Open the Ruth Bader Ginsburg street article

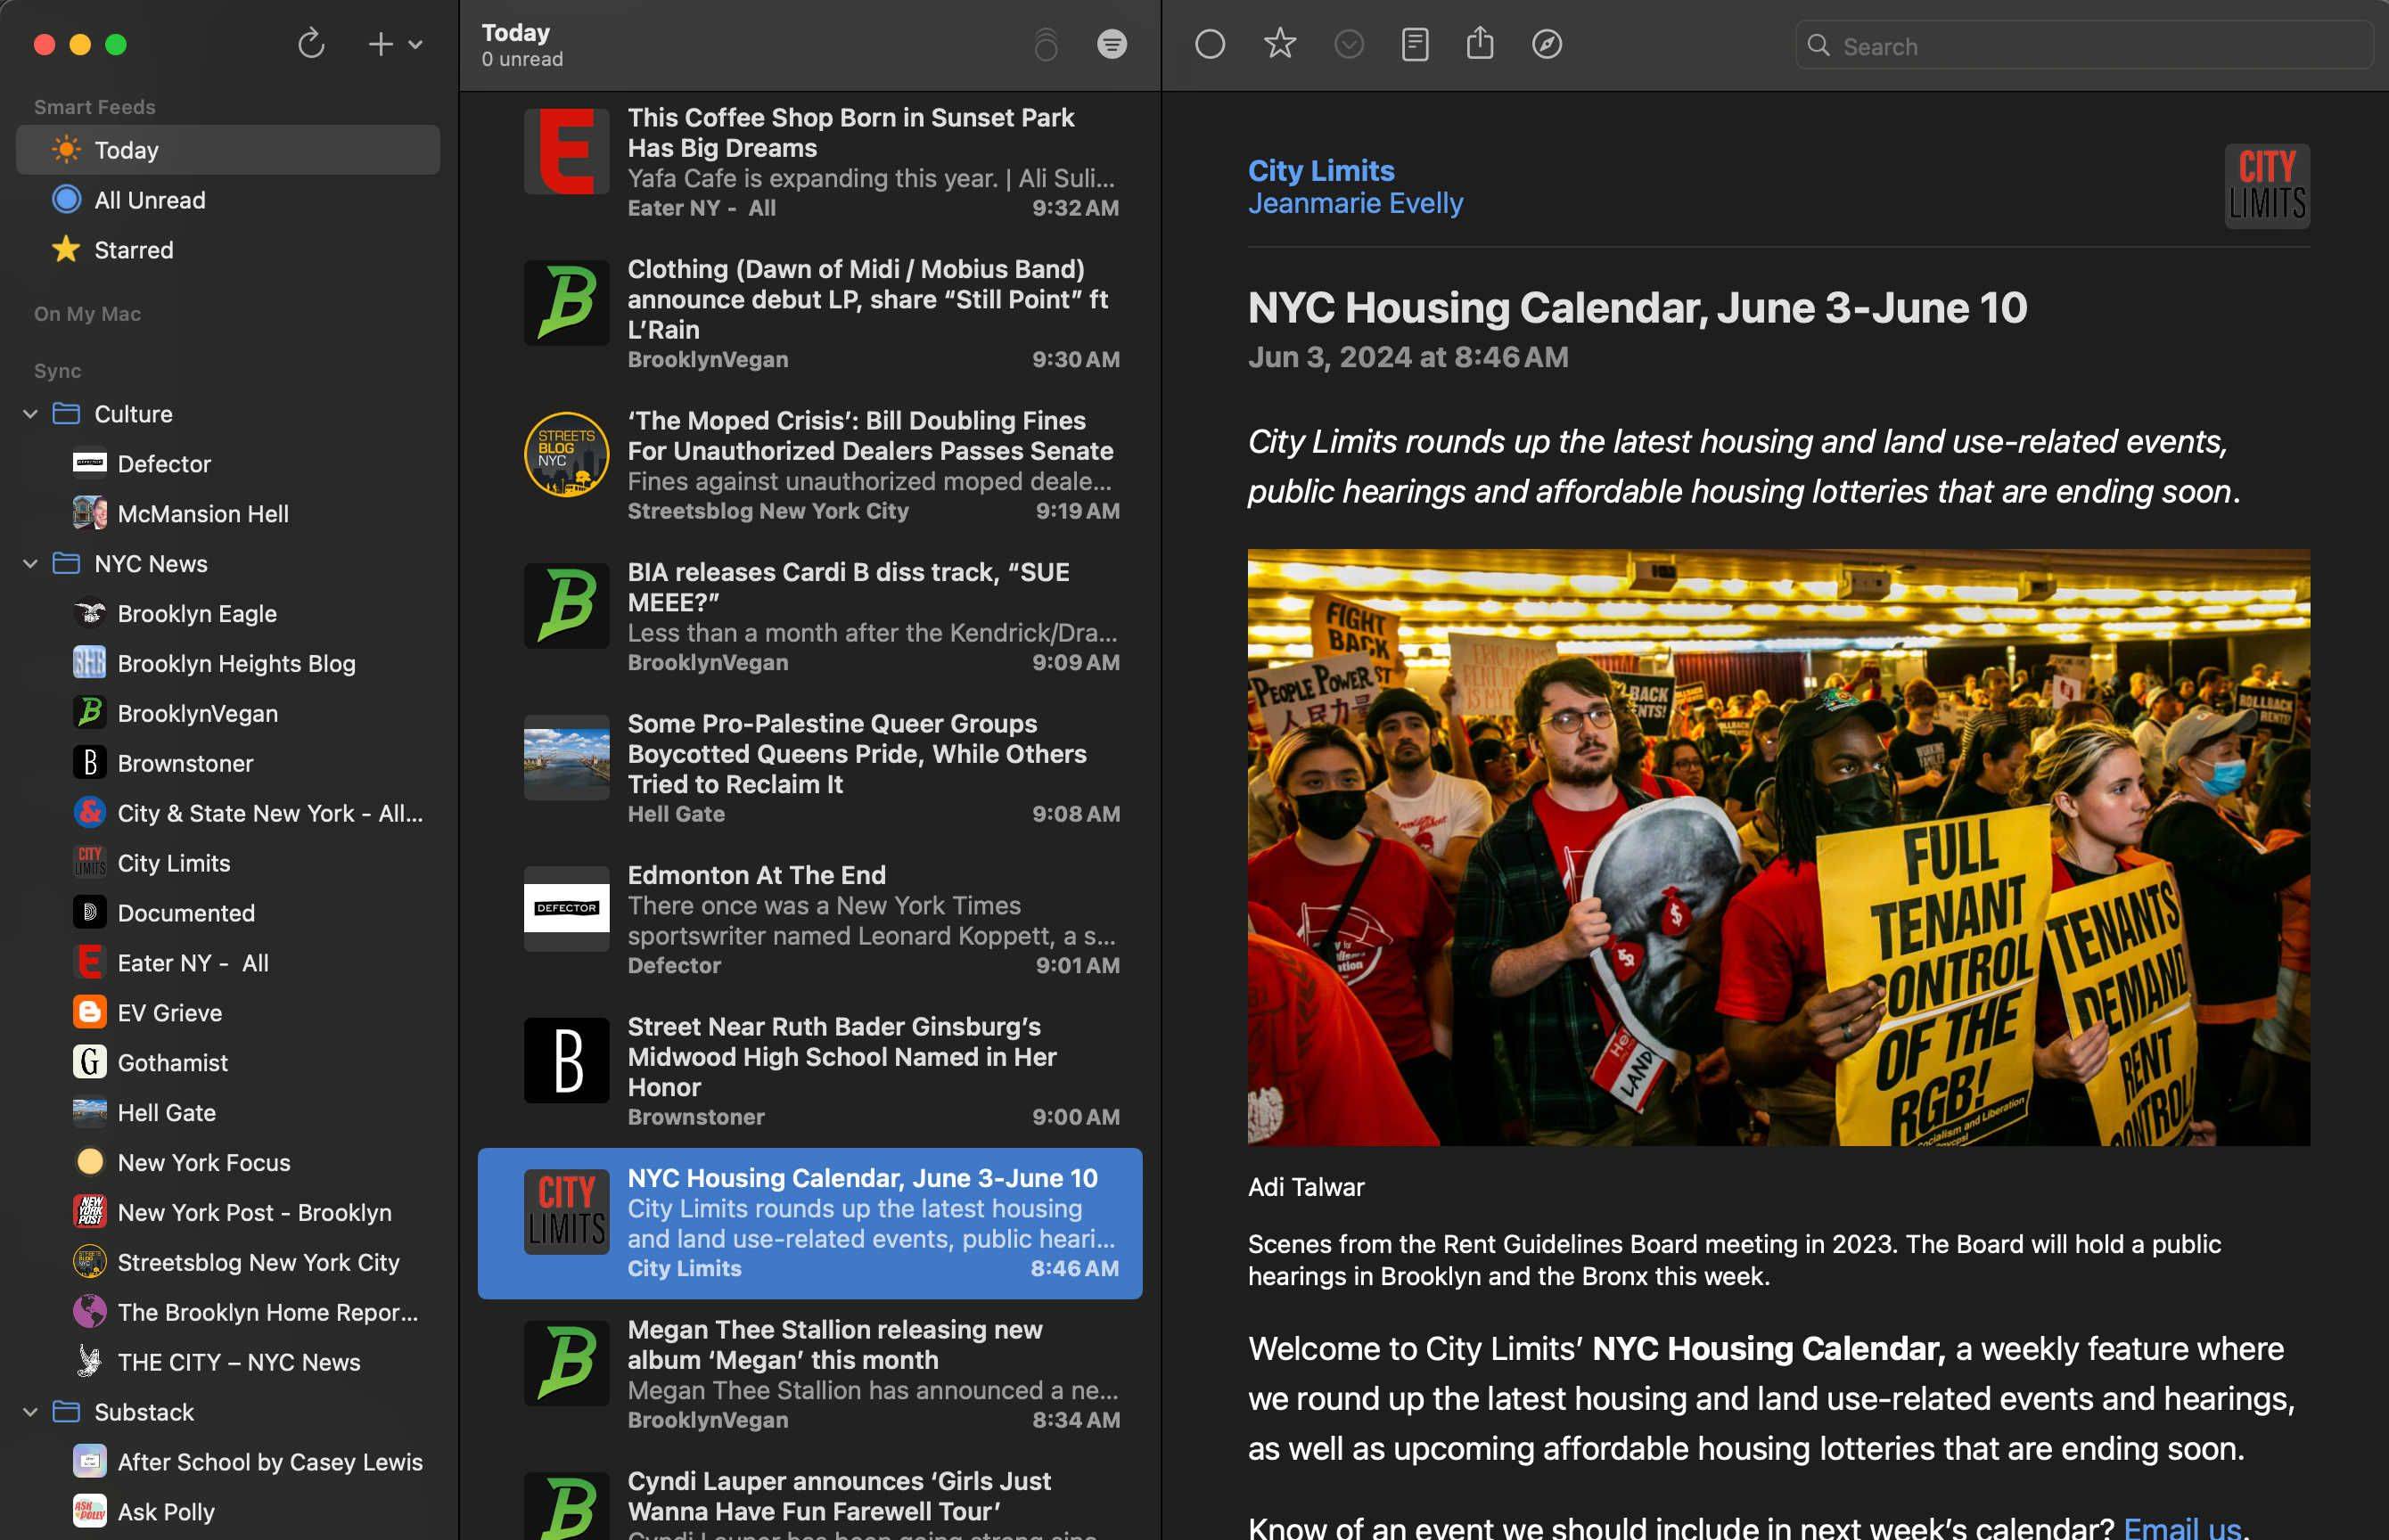[810, 1071]
